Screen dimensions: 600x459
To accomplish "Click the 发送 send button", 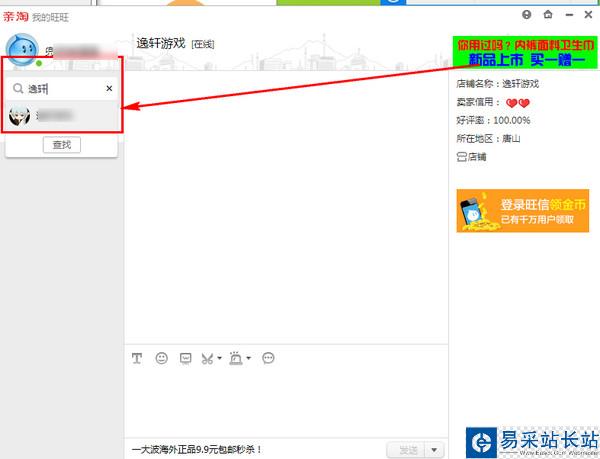I will tap(407, 450).
